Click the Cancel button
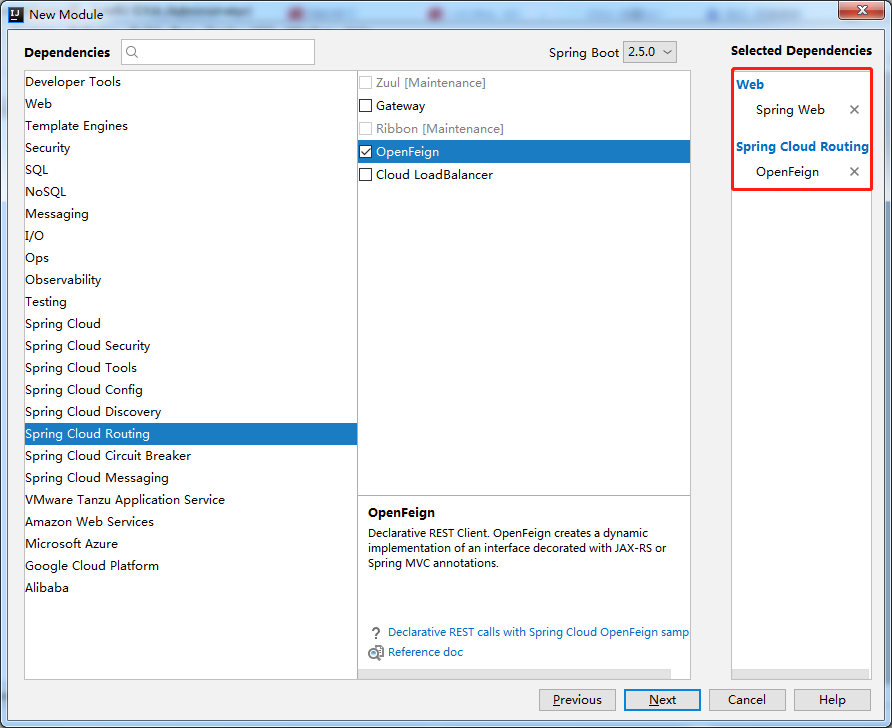The height and width of the screenshot is (728, 892). click(747, 700)
